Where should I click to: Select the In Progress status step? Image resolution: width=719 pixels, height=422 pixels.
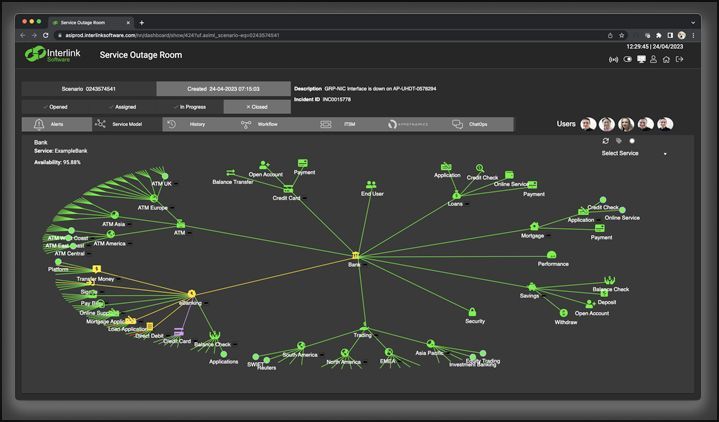click(x=190, y=107)
